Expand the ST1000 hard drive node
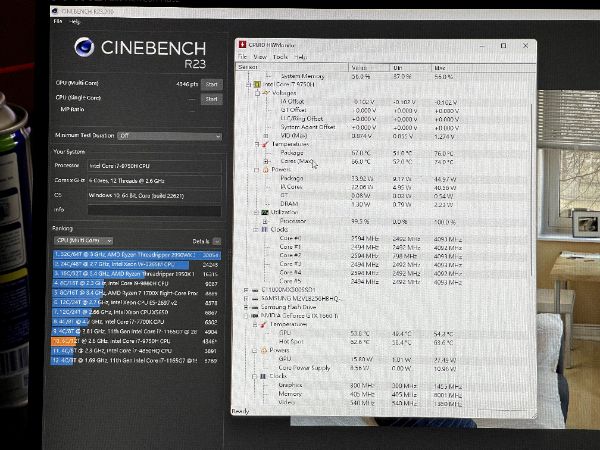This screenshot has width=600, height=450. [246, 290]
